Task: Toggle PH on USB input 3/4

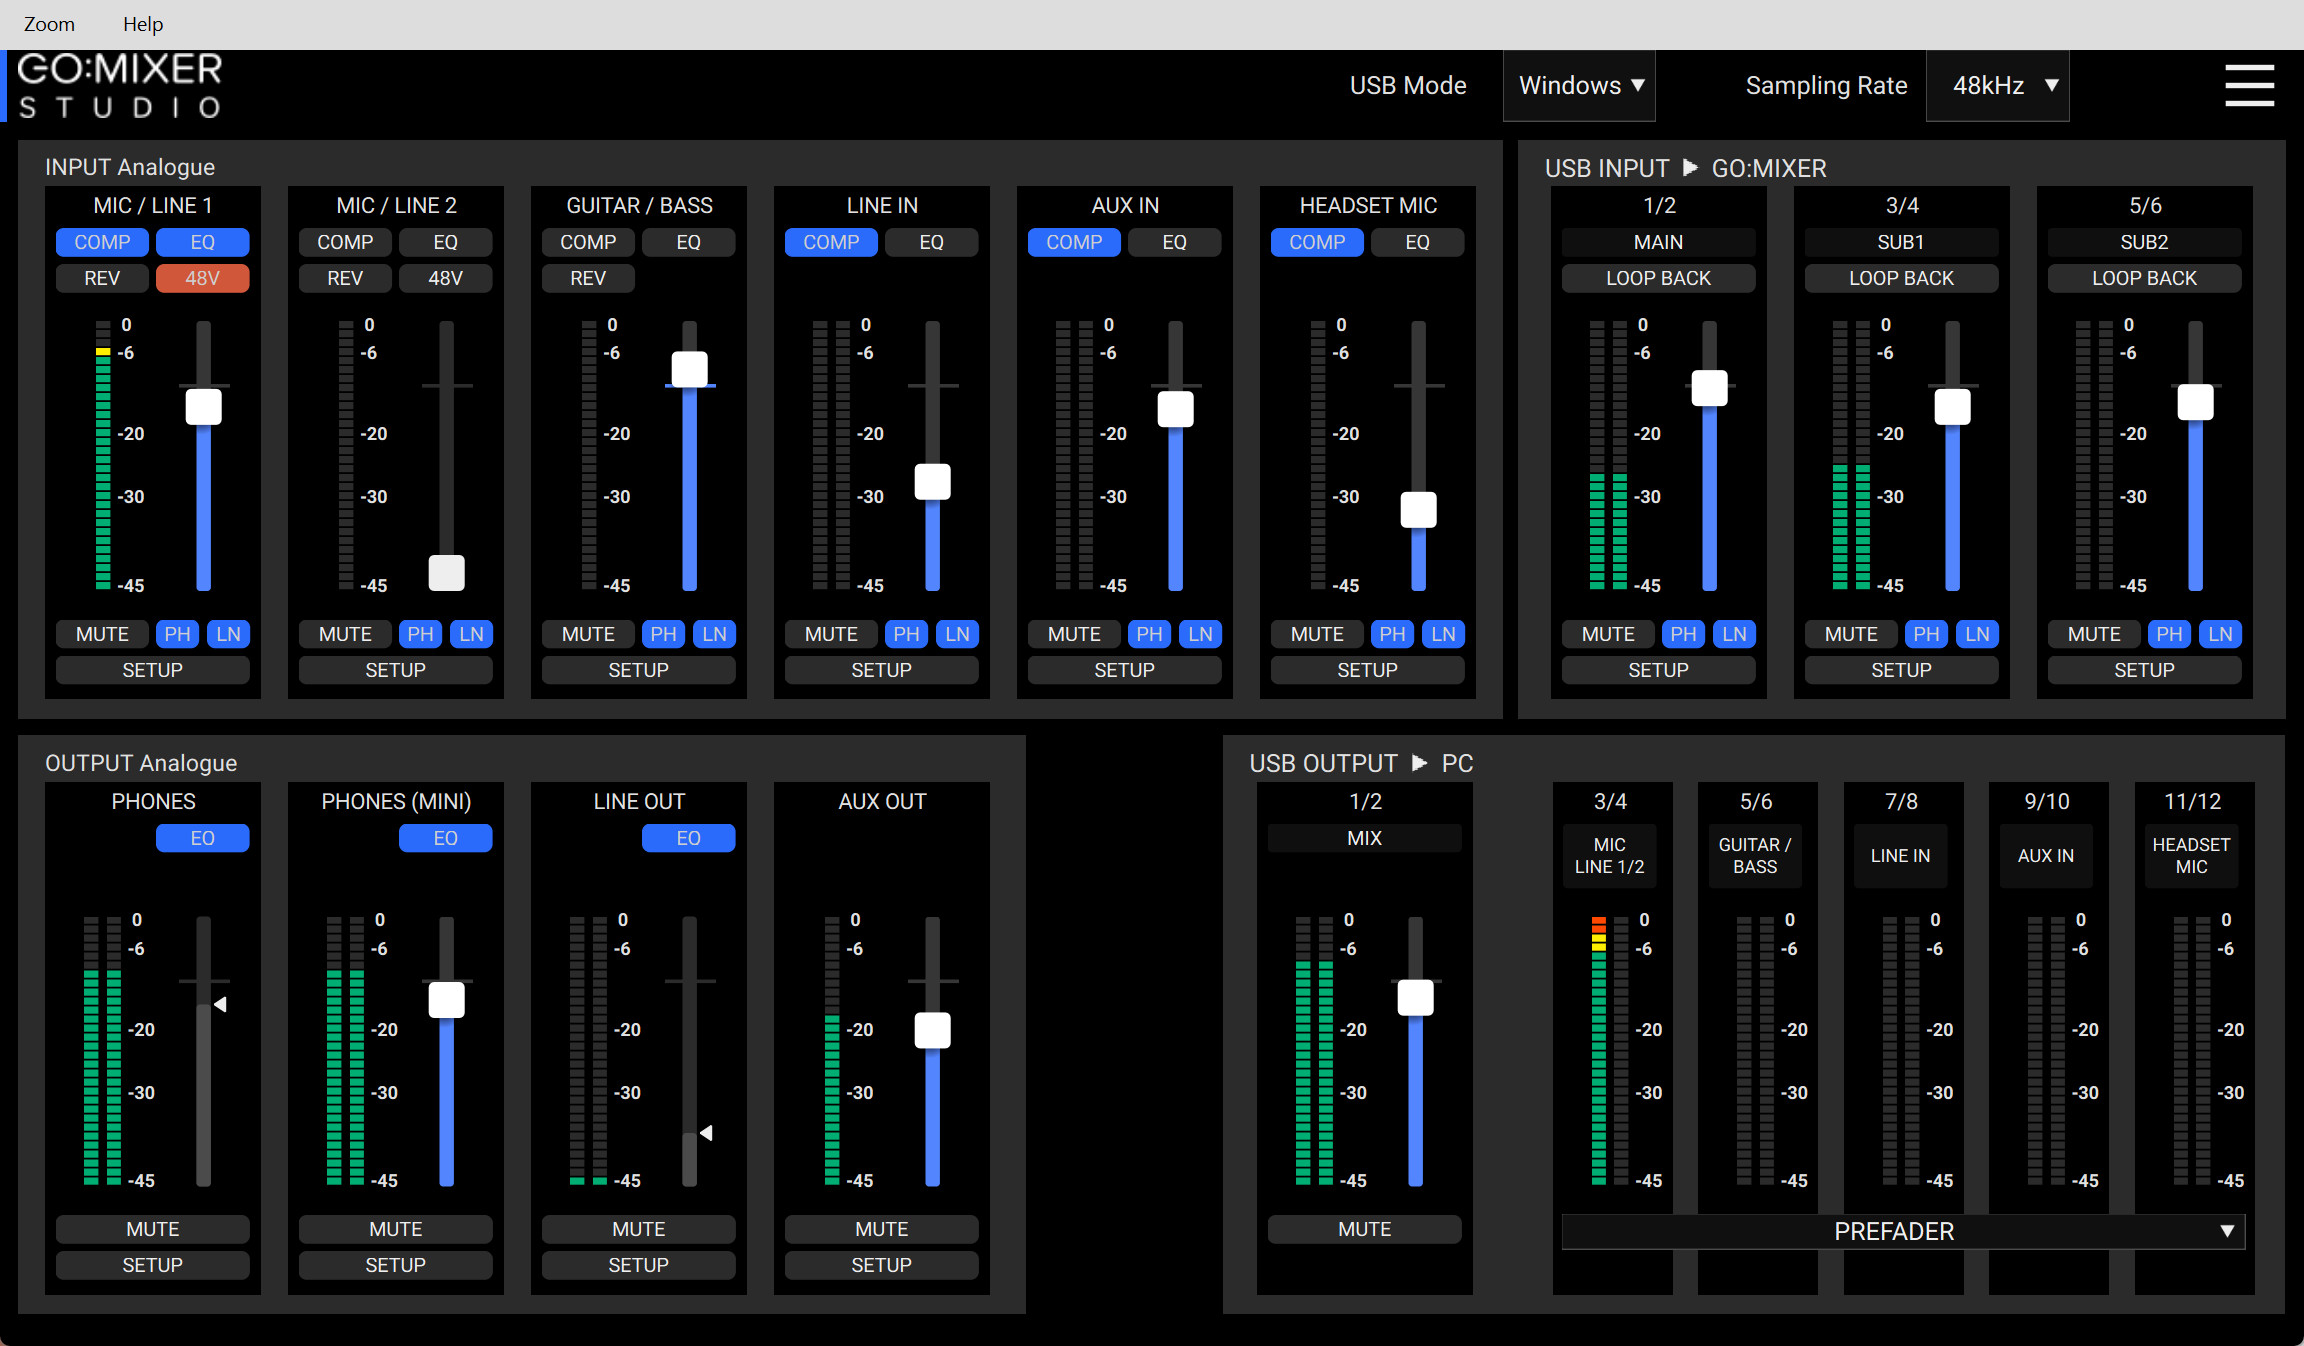Action: pos(1926,634)
